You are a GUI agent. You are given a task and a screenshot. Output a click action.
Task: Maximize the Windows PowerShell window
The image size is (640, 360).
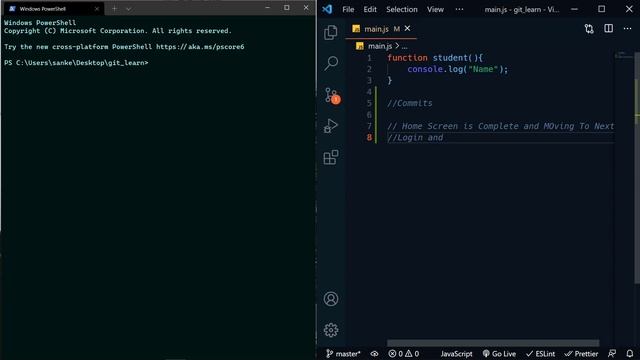tap(287, 8)
